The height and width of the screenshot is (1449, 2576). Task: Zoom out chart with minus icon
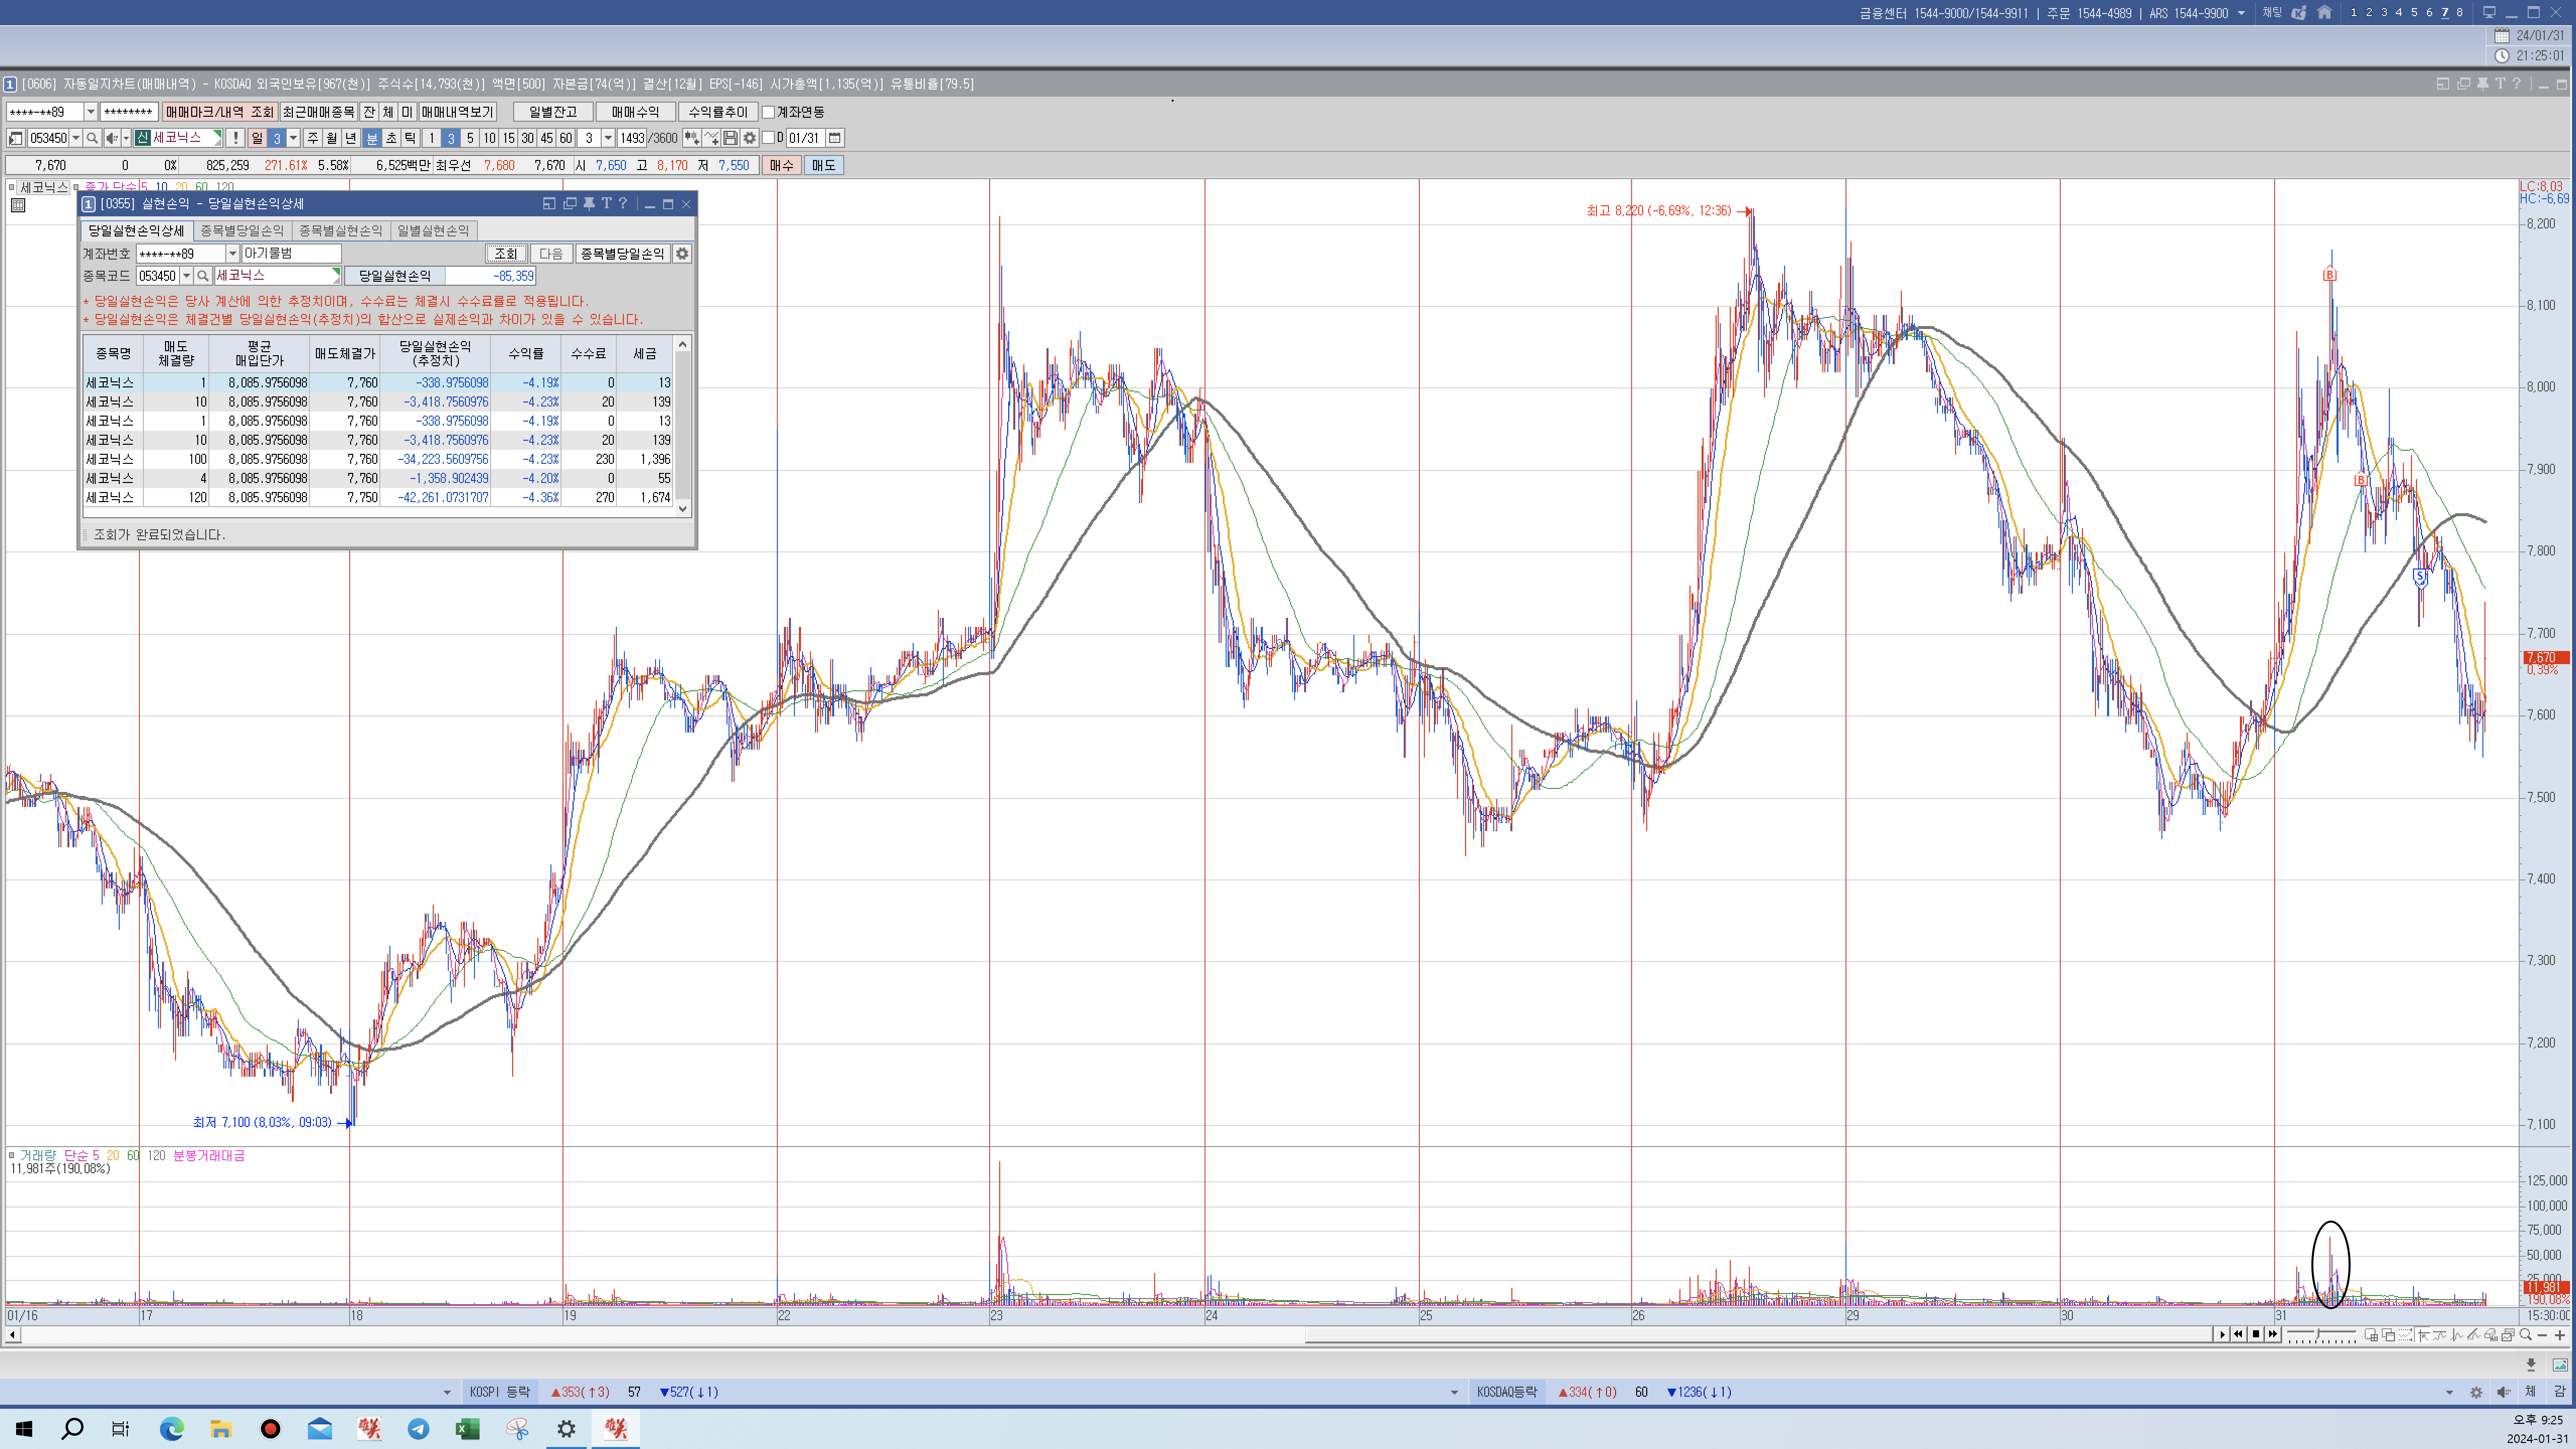pyautogui.click(x=2543, y=1335)
